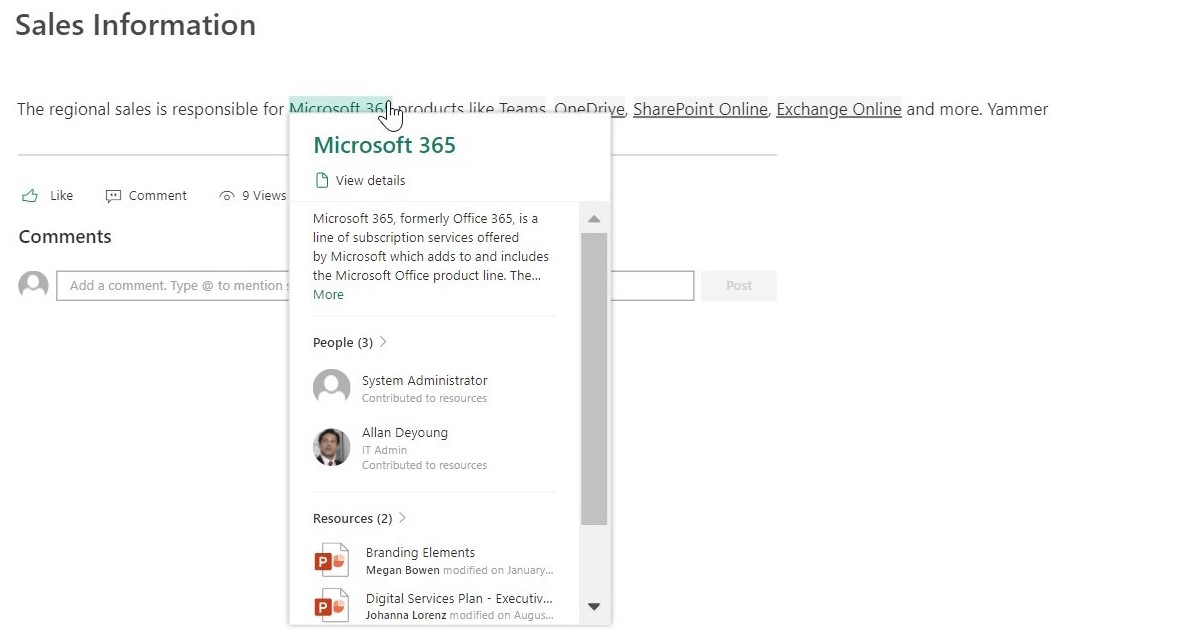Select the Allan Deyoung name
Viewport: 1203px width, 635px height.
tap(405, 433)
